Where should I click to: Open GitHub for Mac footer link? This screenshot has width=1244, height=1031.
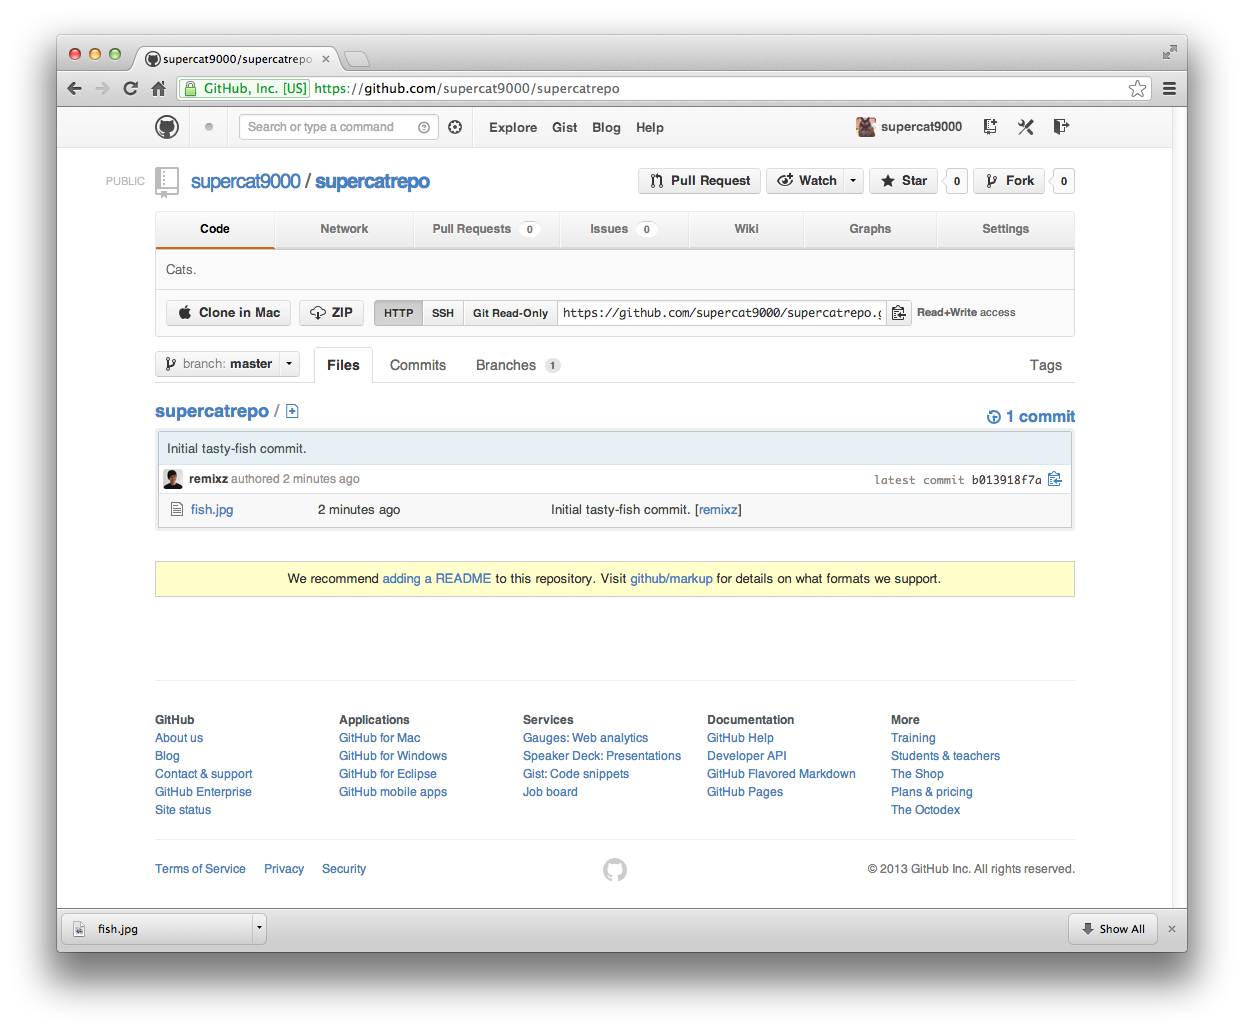(x=380, y=738)
